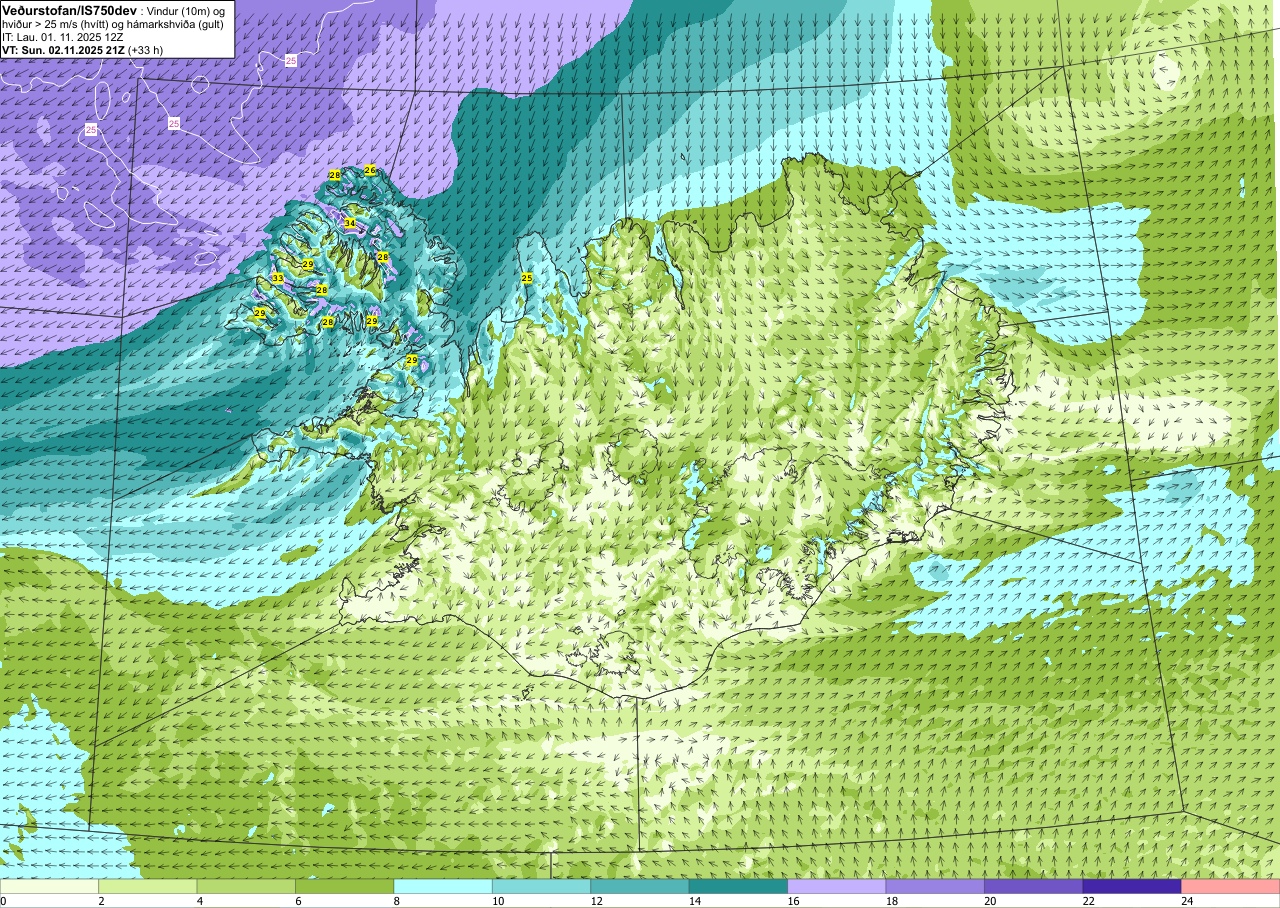Click the 14–16 m/s dark teal legend swatch
The image size is (1280, 908).
coord(738,886)
